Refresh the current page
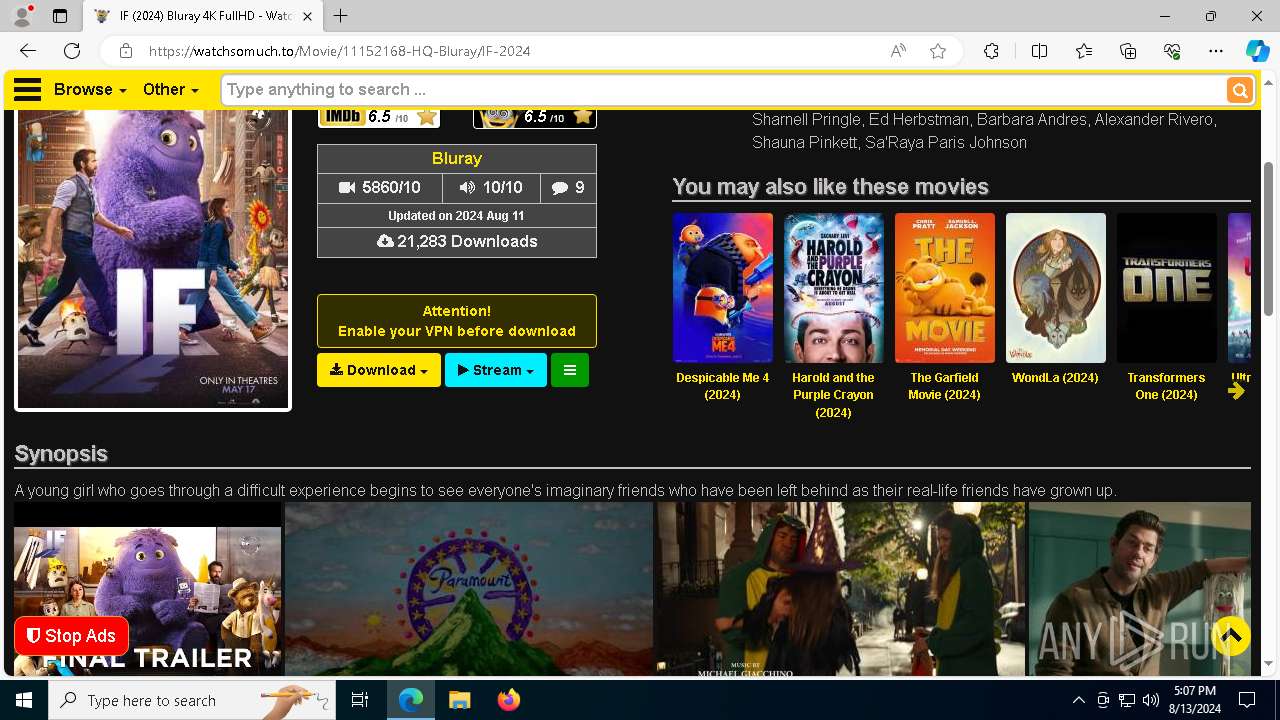 coord(72,51)
